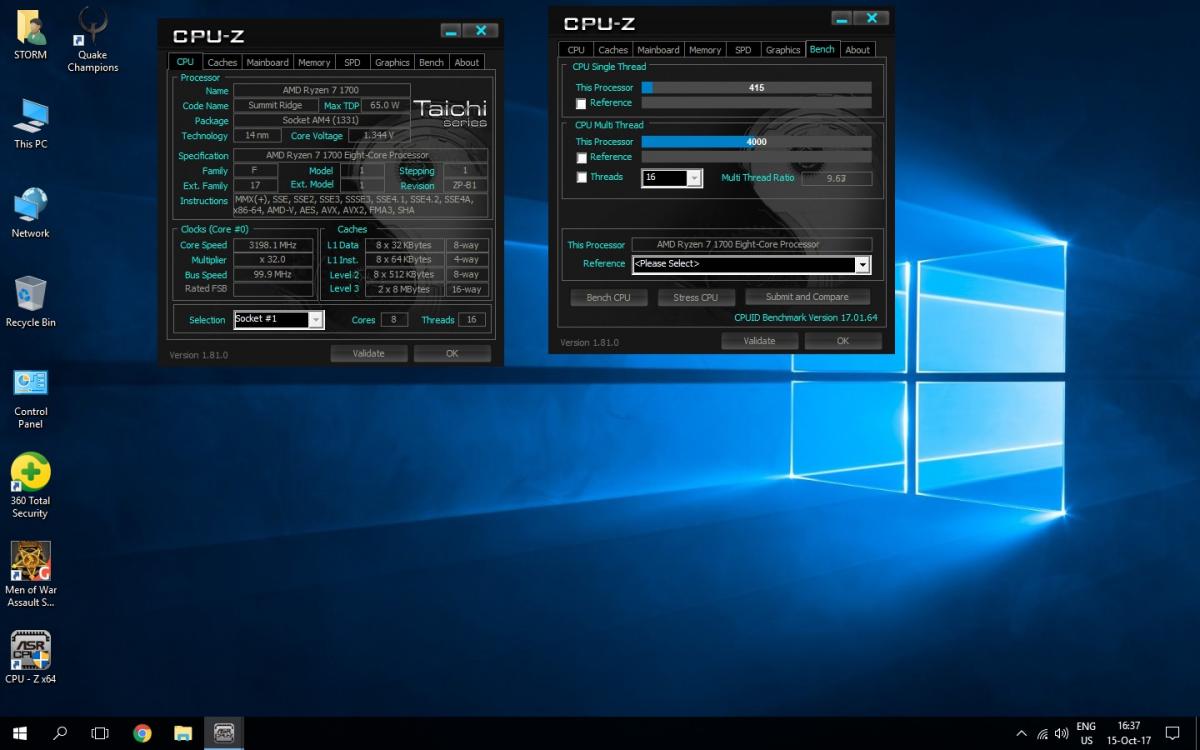Click Validate in Bench window
Image resolution: width=1200 pixels, height=750 pixels.
click(x=759, y=341)
